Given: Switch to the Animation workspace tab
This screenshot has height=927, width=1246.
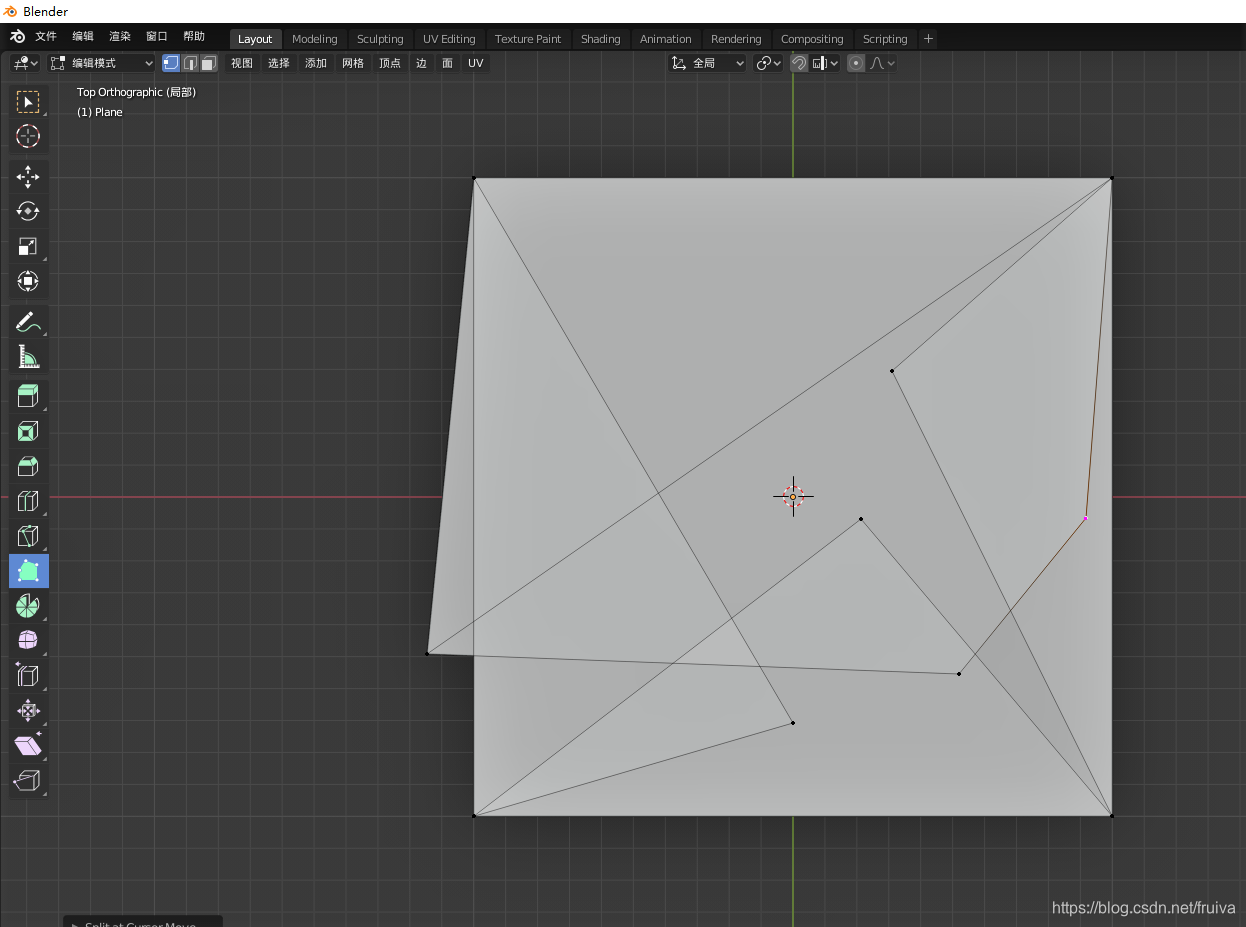Looking at the screenshot, I should point(665,39).
